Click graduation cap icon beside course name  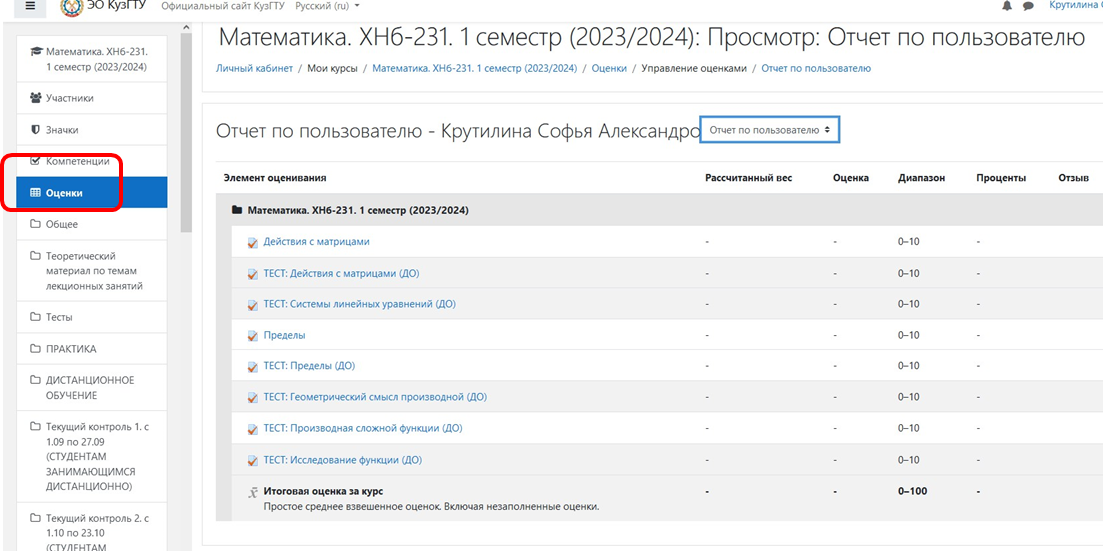click(36, 52)
